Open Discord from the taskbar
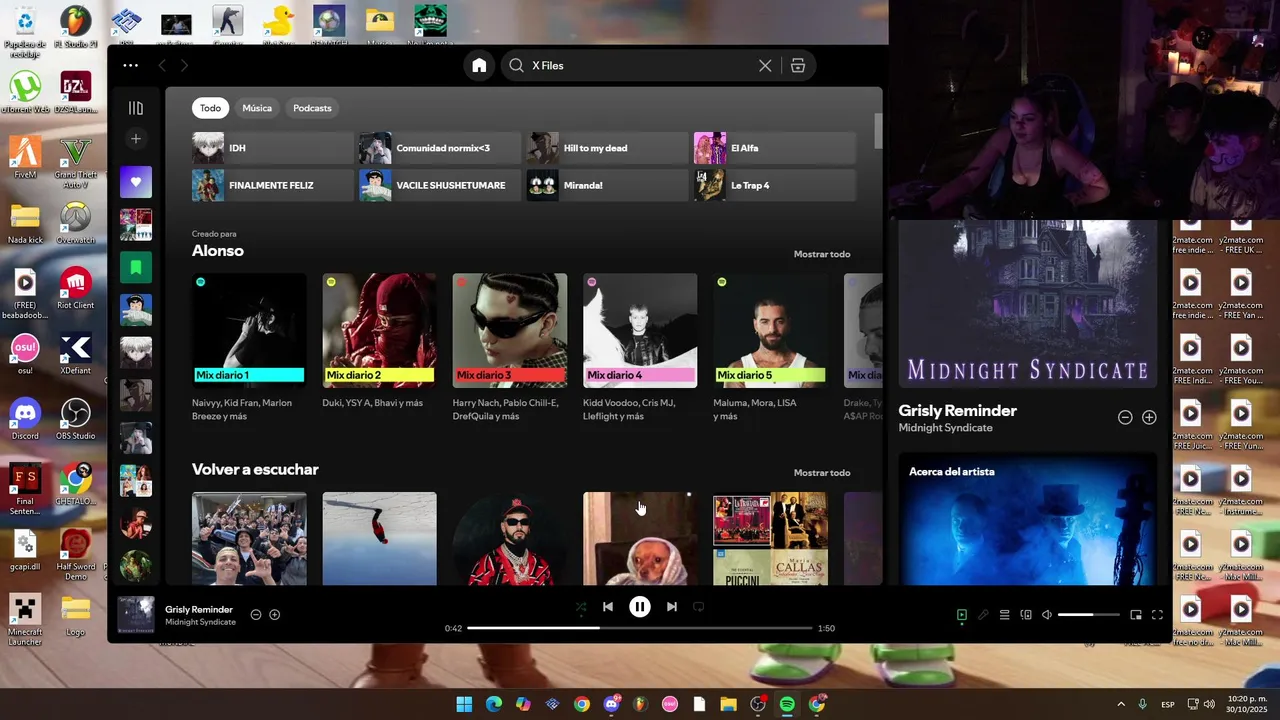The width and height of the screenshot is (1280, 720). click(611, 704)
